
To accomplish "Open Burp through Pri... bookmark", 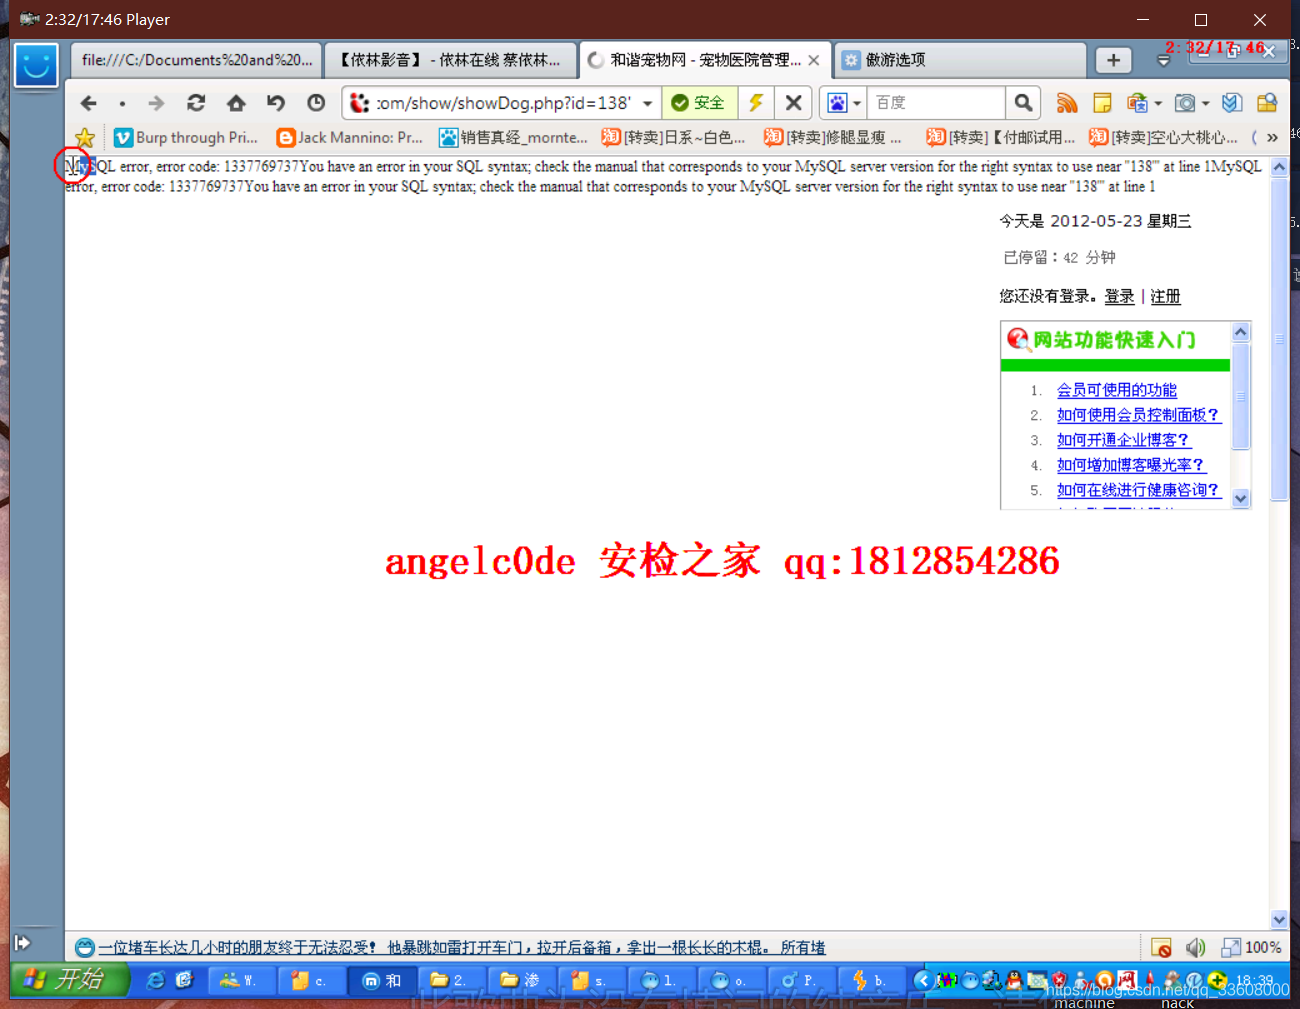I will point(187,137).
